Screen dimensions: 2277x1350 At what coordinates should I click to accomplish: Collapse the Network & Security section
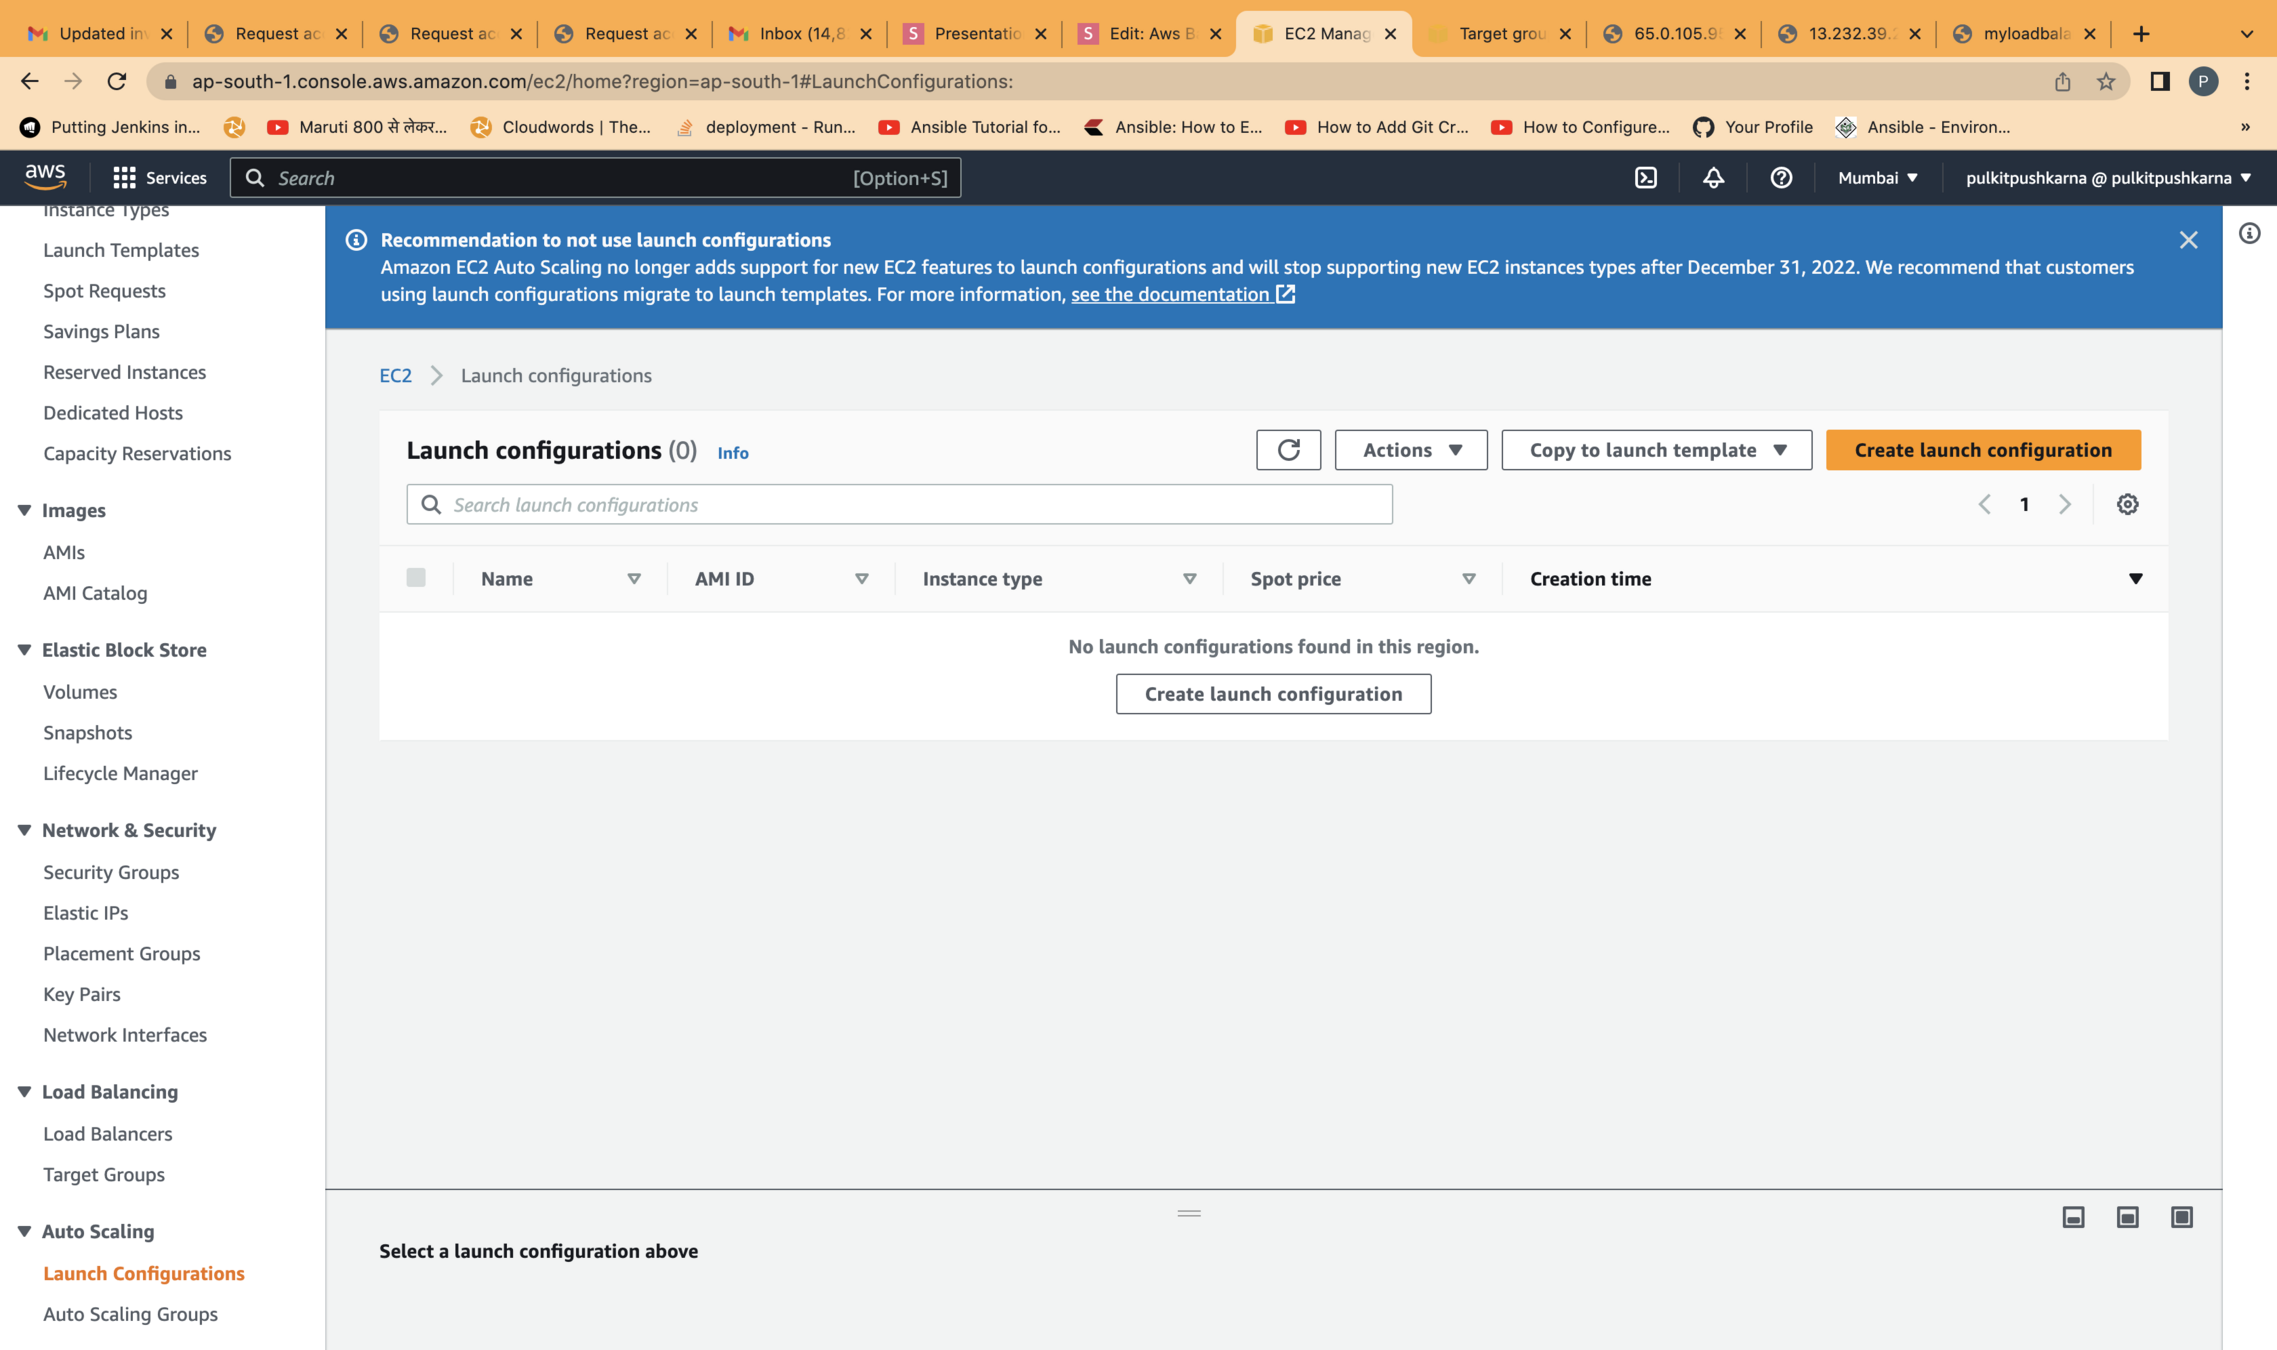click(x=24, y=830)
